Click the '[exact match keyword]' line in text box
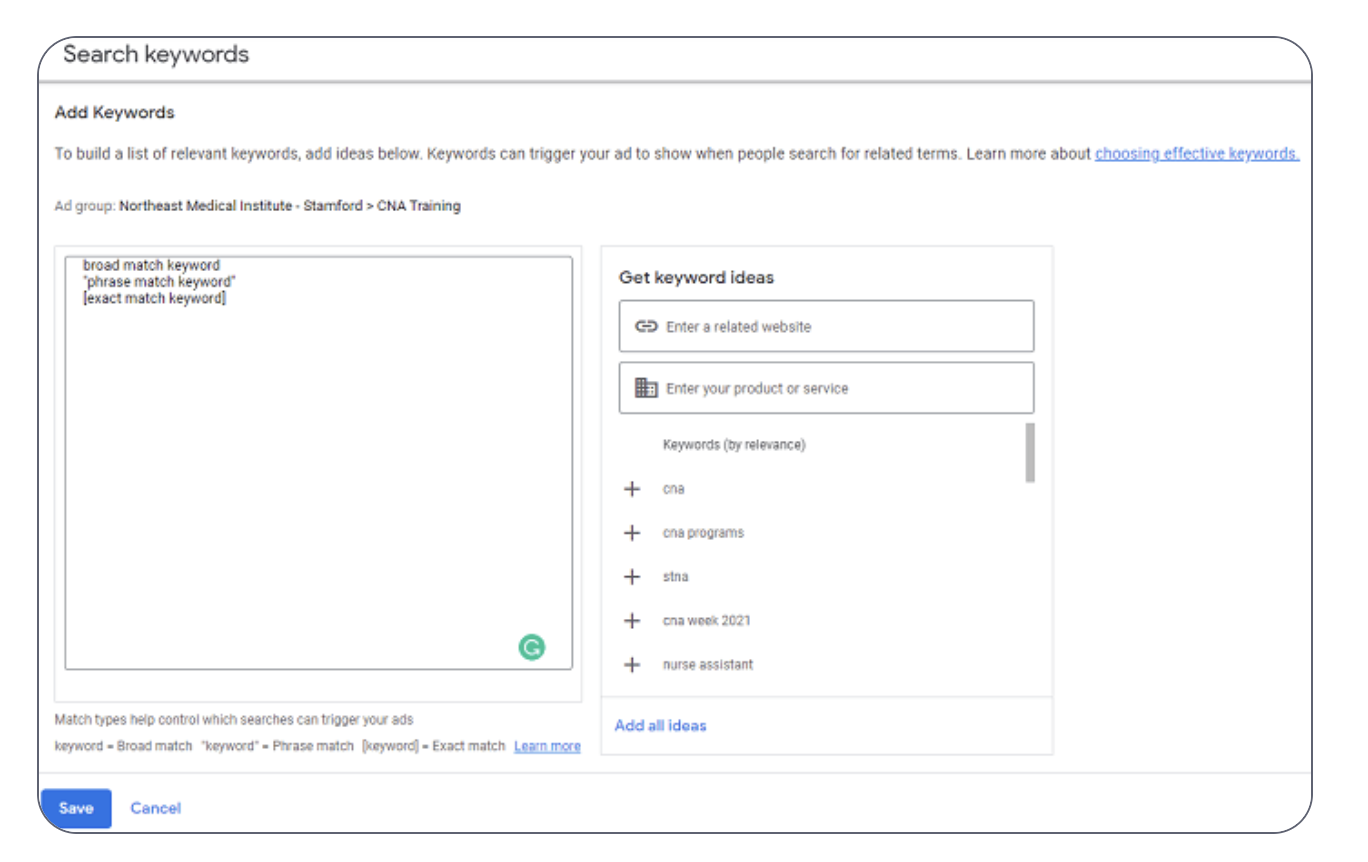1368x862 pixels. 154,298
